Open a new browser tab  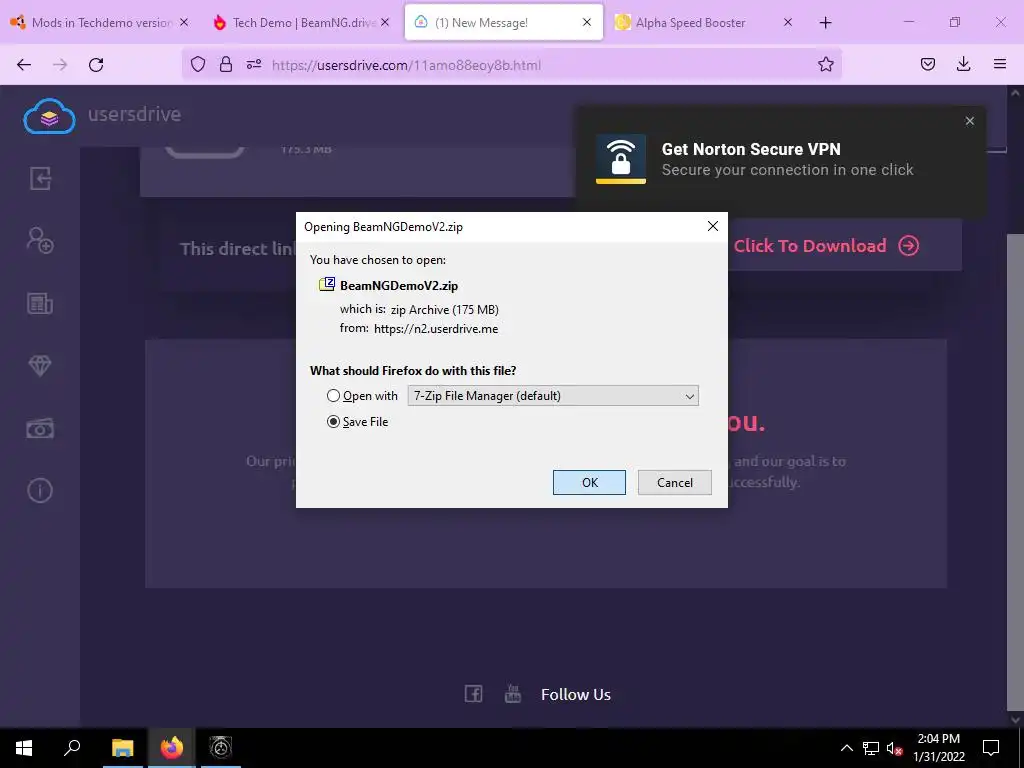point(825,23)
